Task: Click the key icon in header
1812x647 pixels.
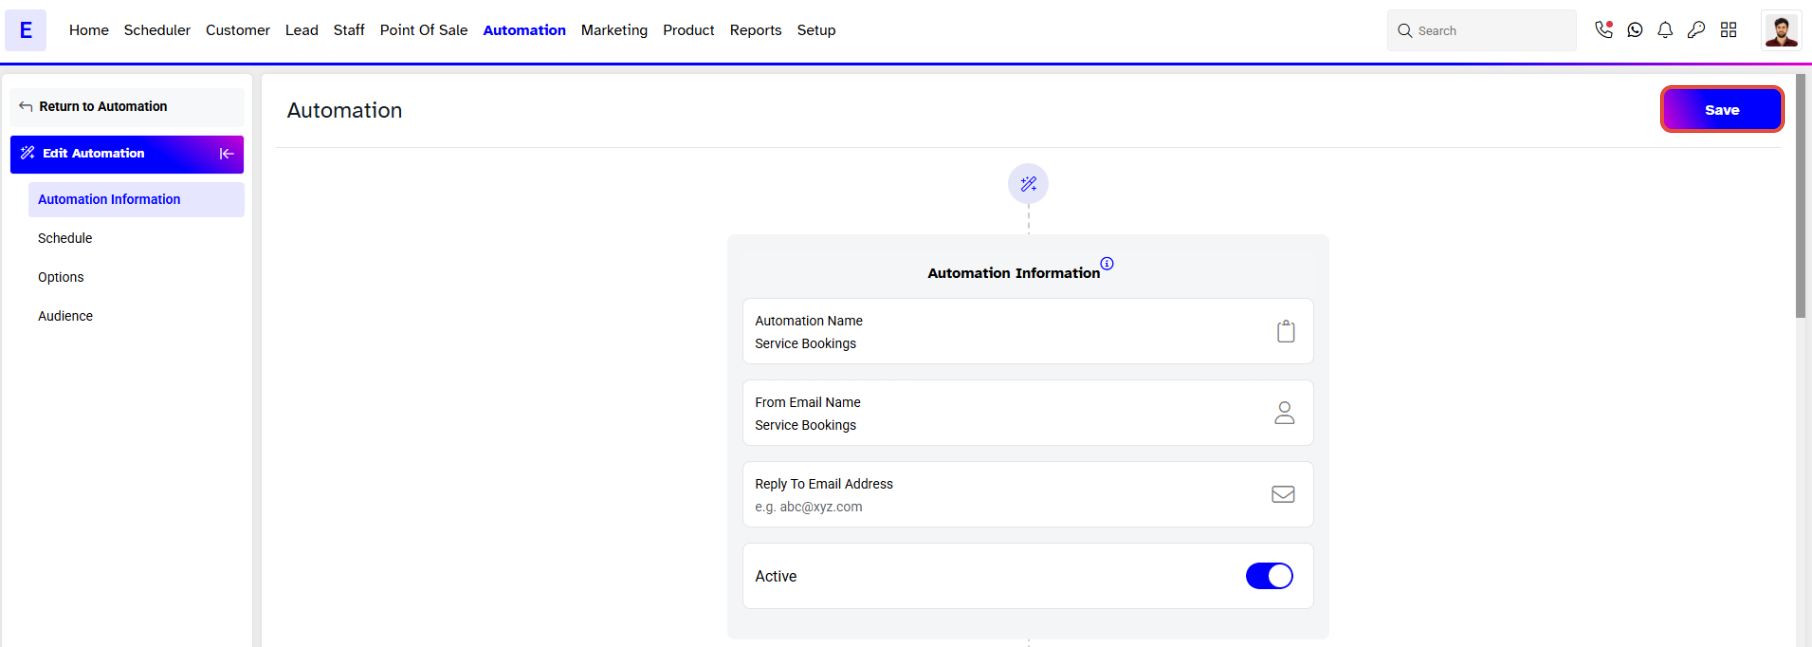Action: (1696, 30)
